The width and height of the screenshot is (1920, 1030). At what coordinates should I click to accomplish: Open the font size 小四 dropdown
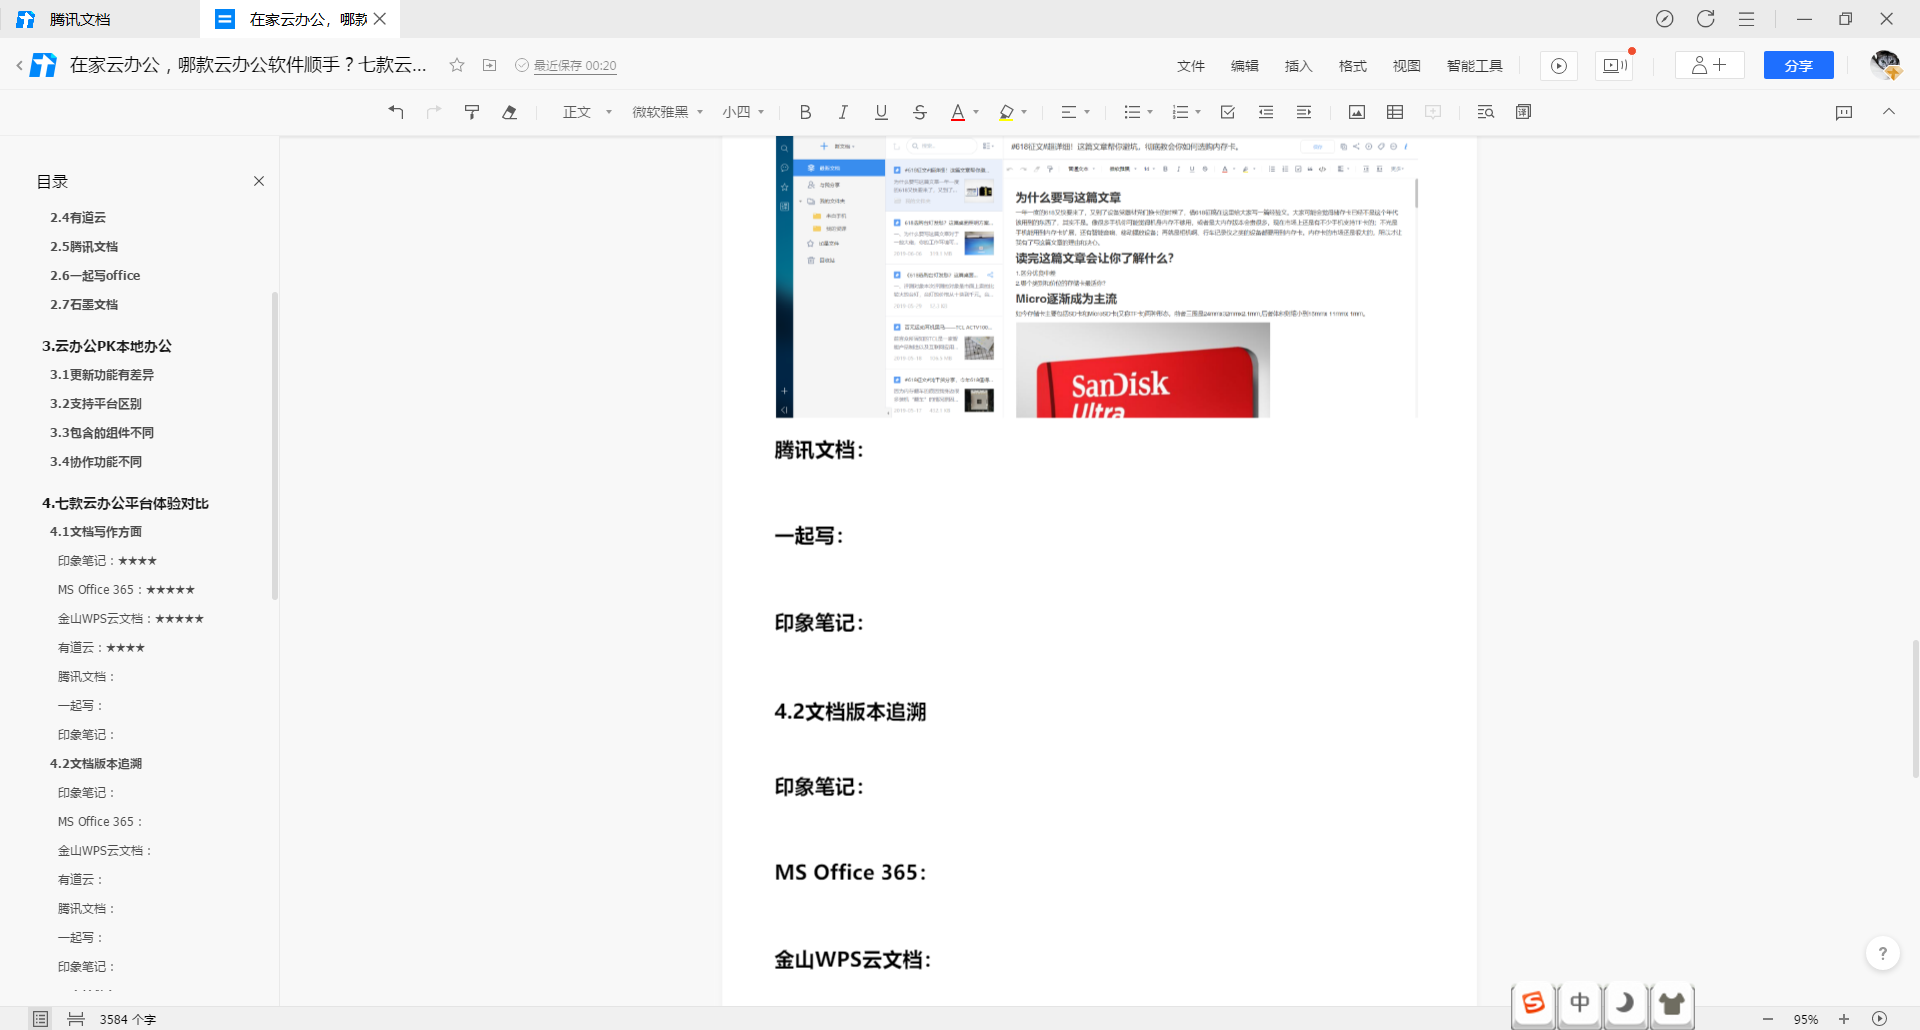tap(743, 112)
